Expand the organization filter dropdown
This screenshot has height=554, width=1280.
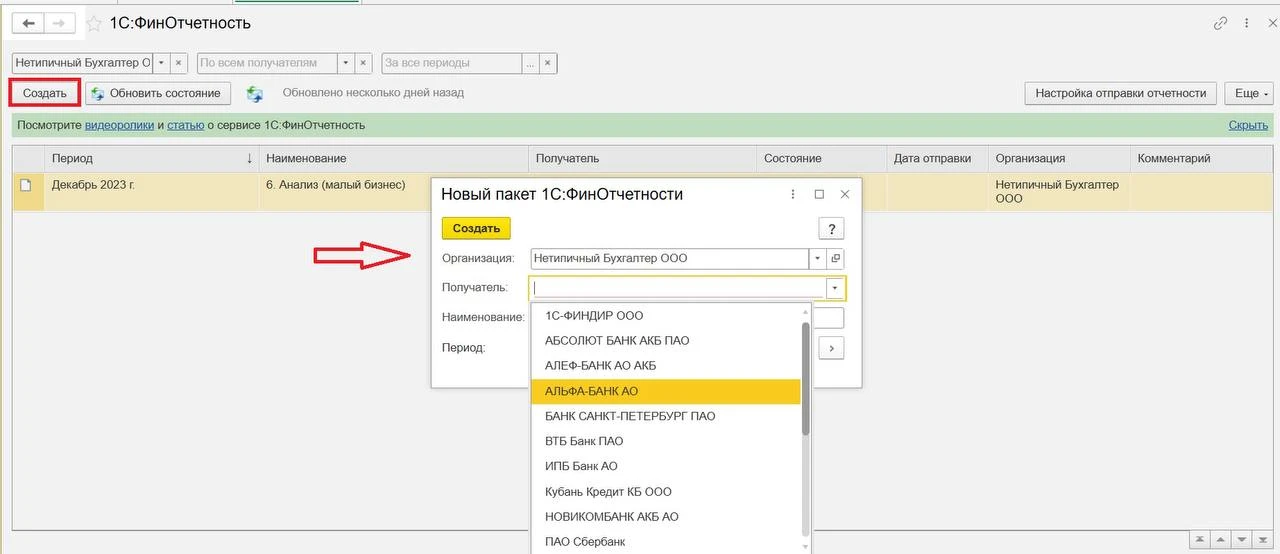[161, 63]
